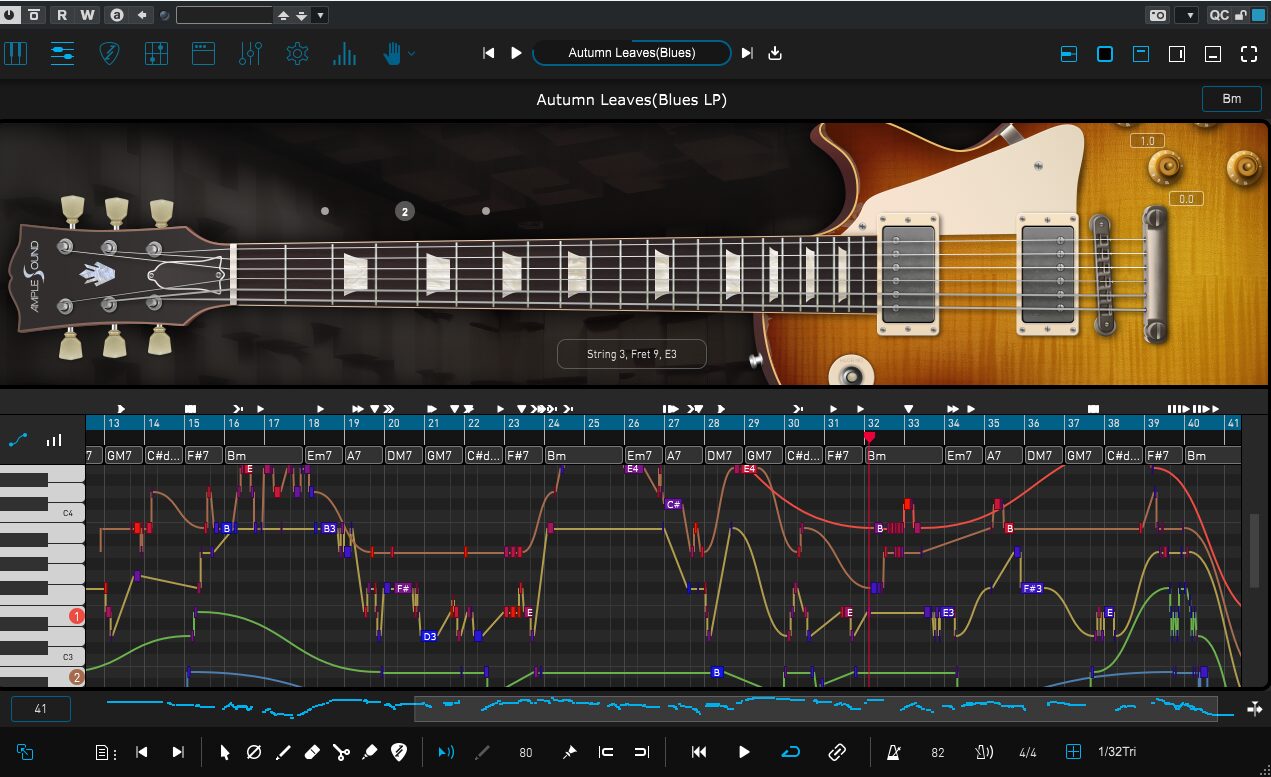The image size is (1271, 777).
Task: Click the export download icon
Action: point(774,54)
